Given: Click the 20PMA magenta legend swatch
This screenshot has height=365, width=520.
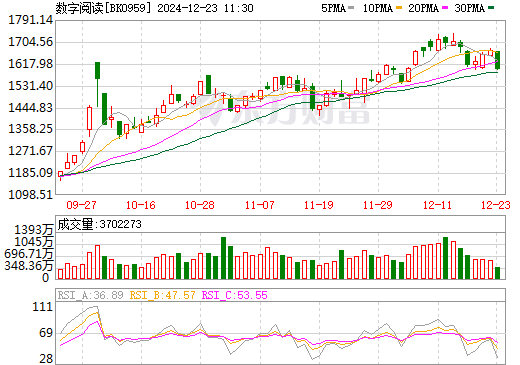Looking at the screenshot, I should click(x=445, y=8).
